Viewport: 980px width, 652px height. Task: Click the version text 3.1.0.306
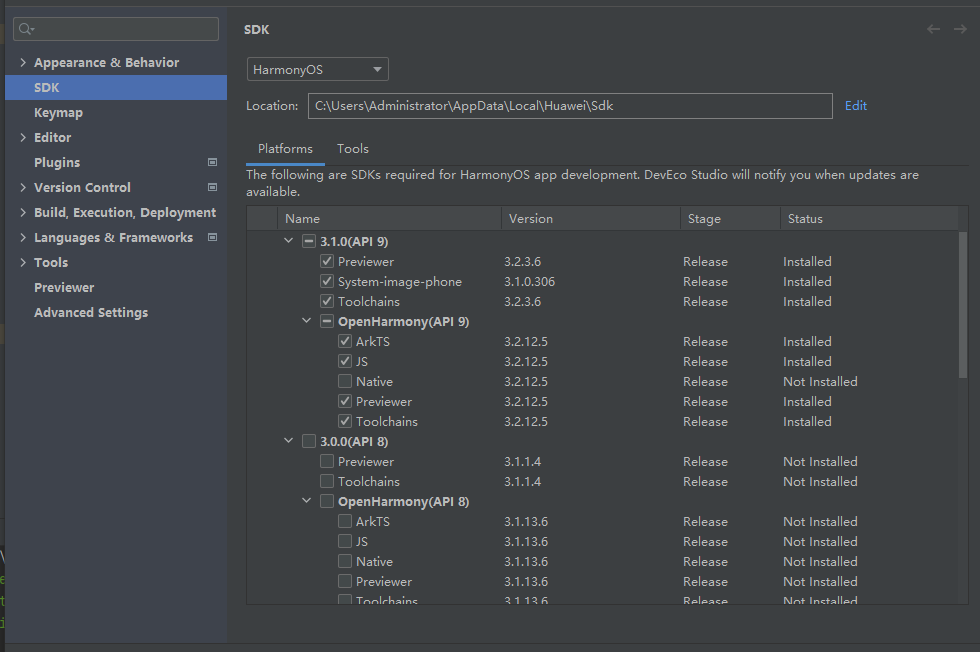pyautogui.click(x=529, y=282)
